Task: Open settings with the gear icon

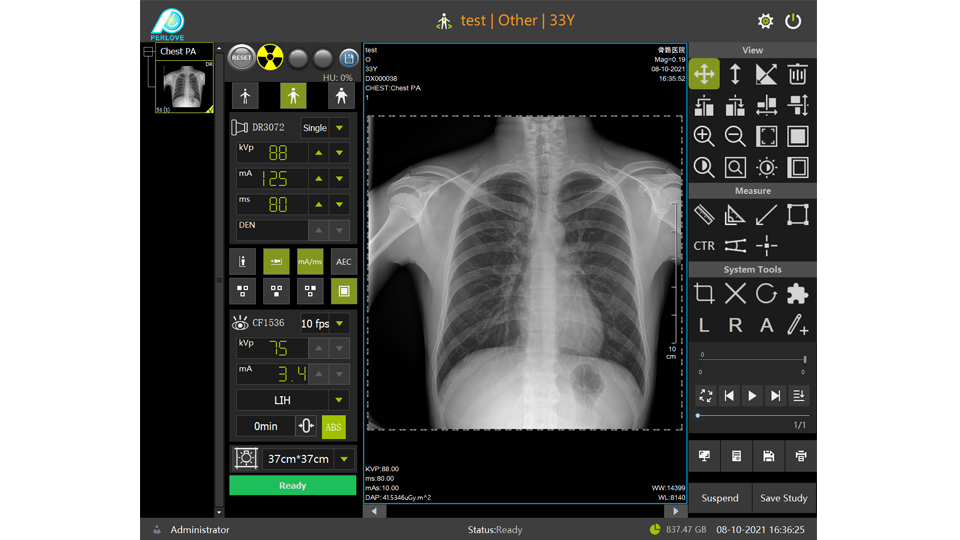Action: pyautogui.click(x=765, y=21)
